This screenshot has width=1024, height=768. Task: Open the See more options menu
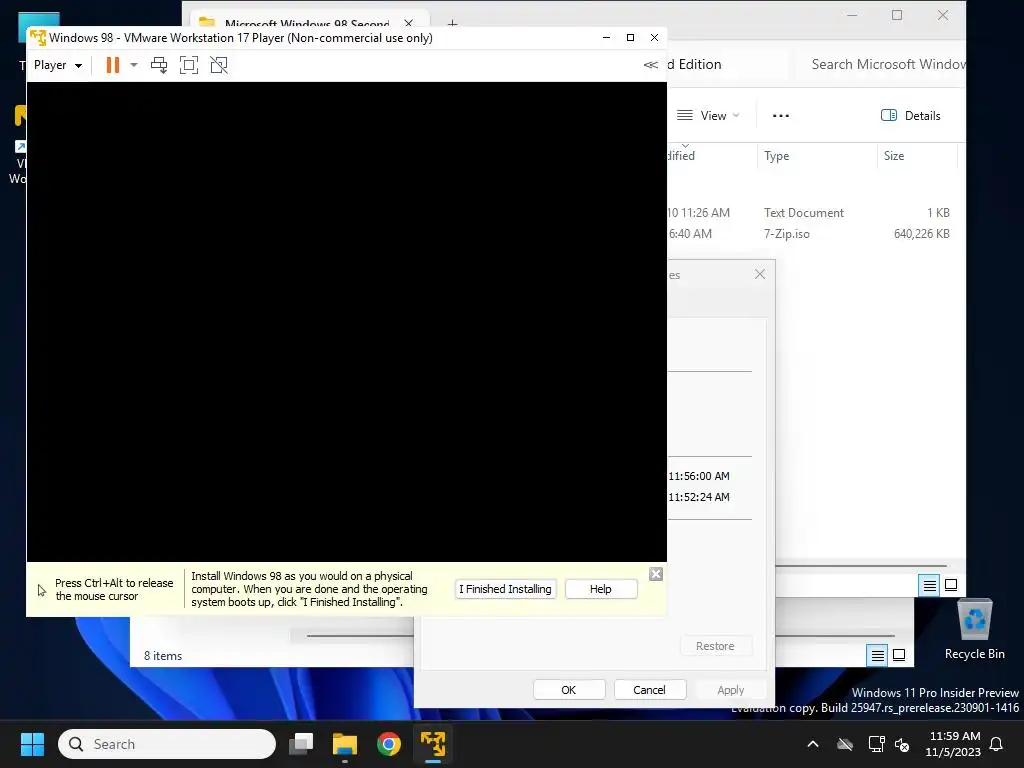click(x=780, y=116)
